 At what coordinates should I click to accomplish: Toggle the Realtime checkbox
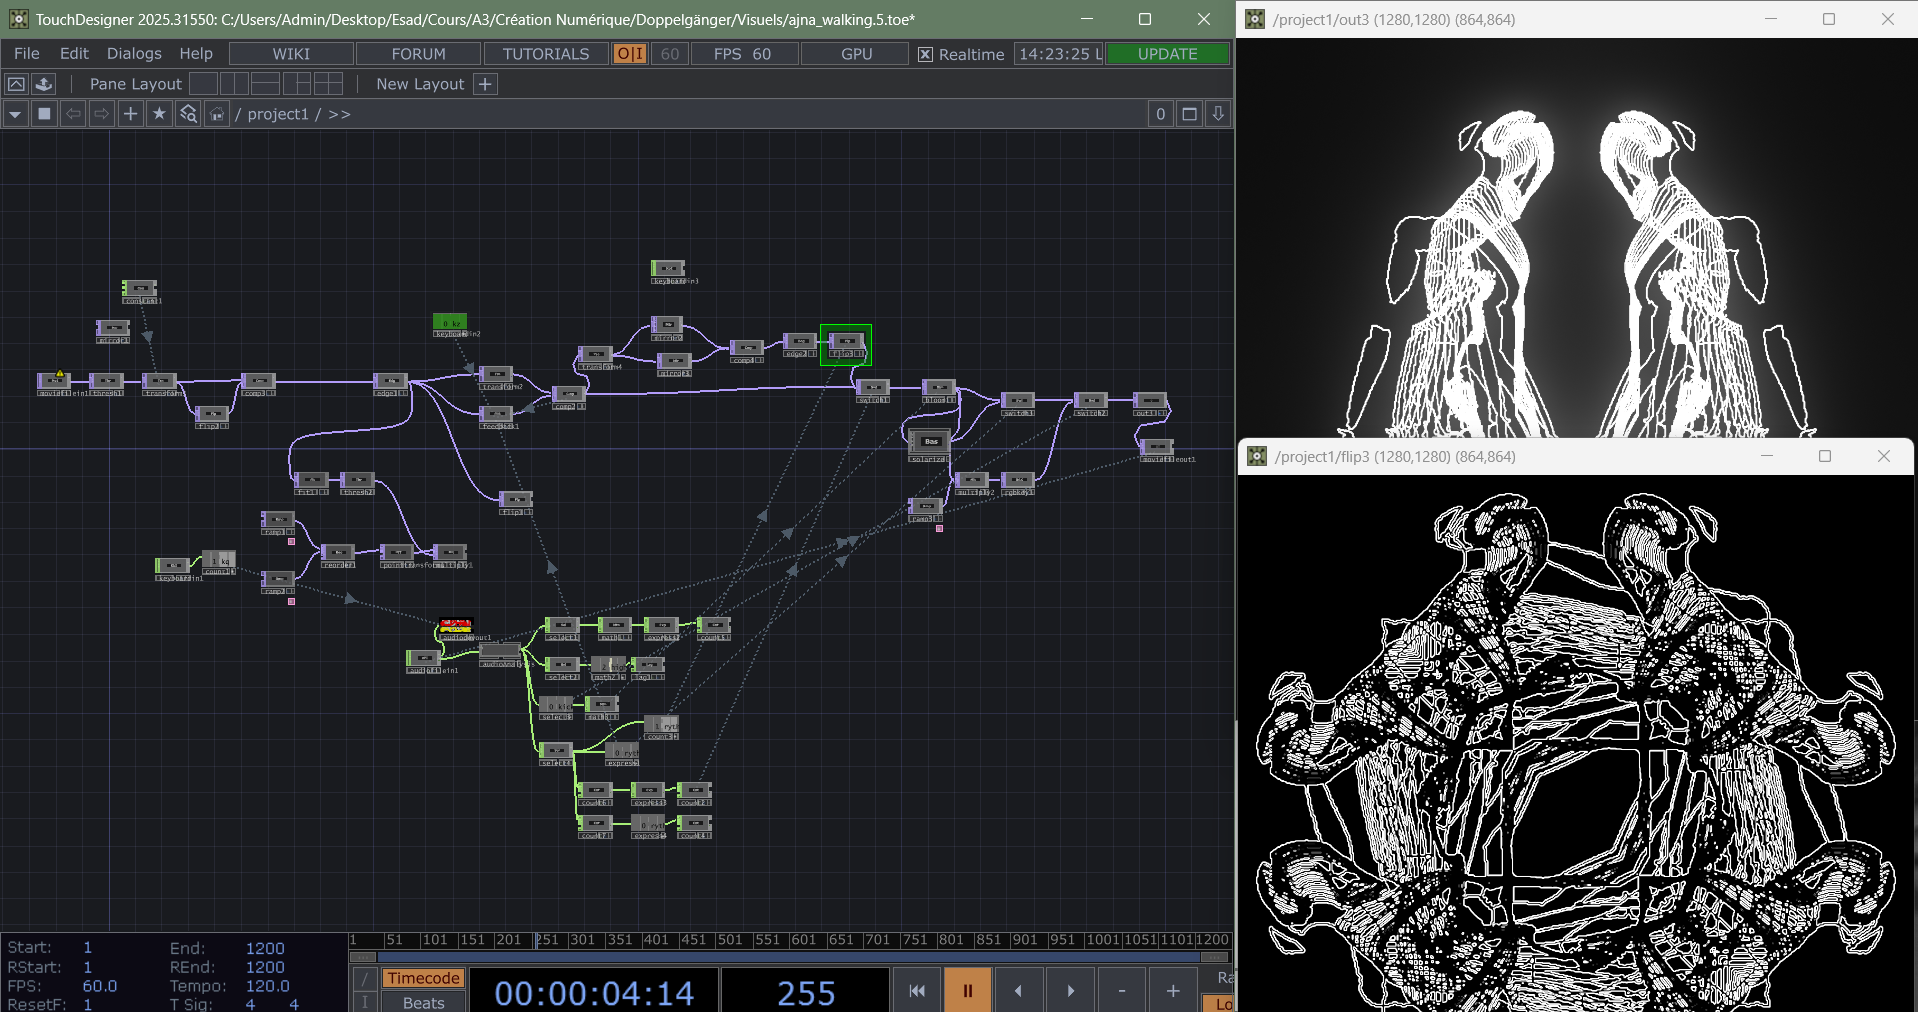(x=926, y=54)
